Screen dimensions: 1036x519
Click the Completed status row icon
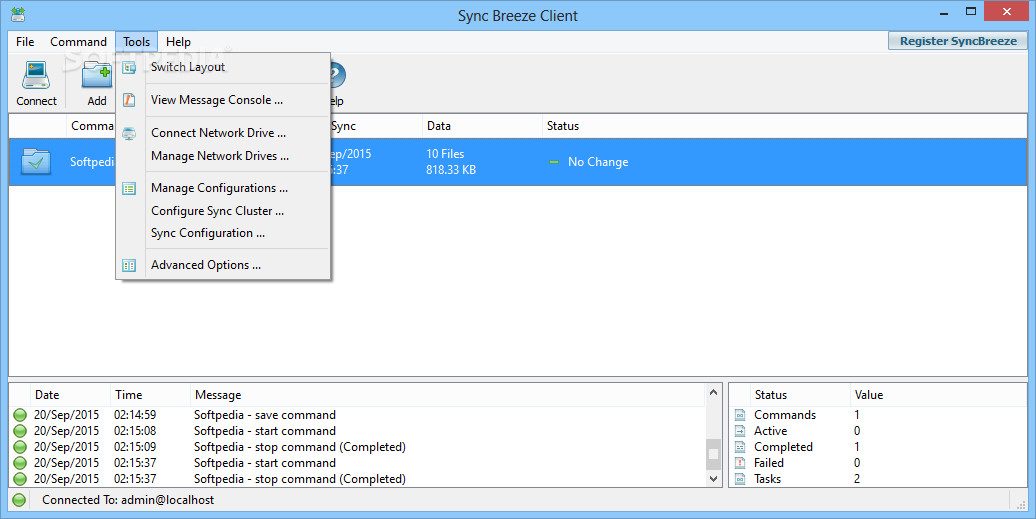click(x=740, y=447)
